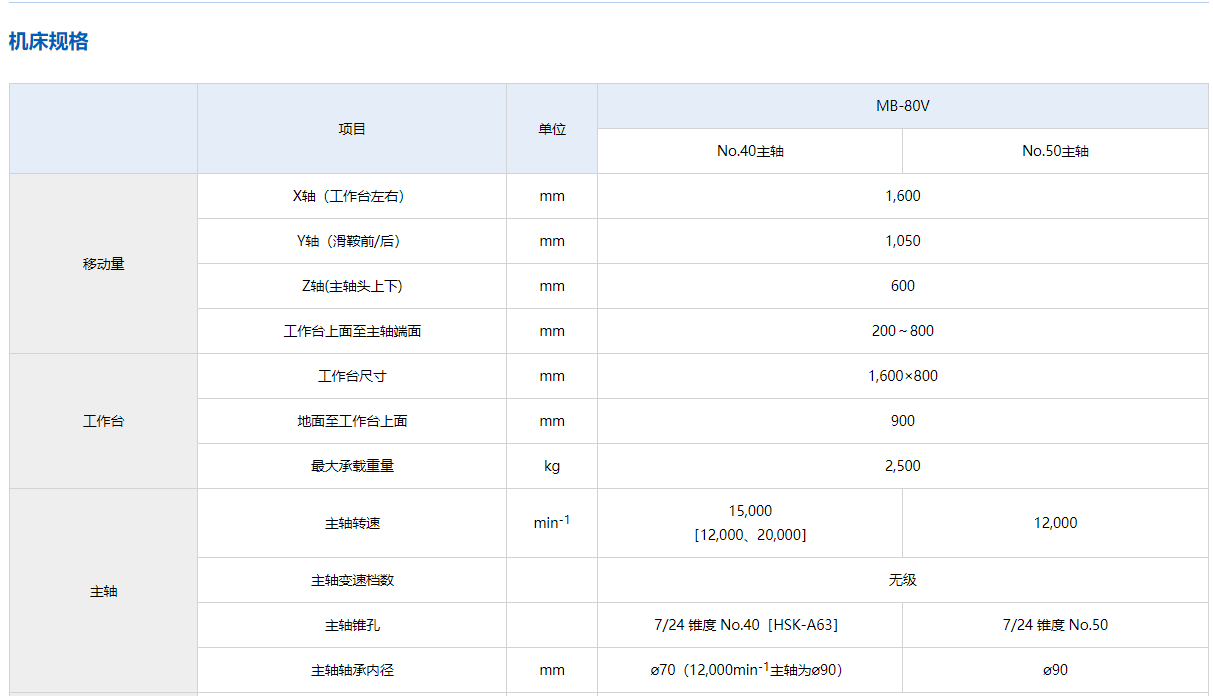Click the 主轴轴承内径 row label

pyautogui.click(x=352, y=670)
